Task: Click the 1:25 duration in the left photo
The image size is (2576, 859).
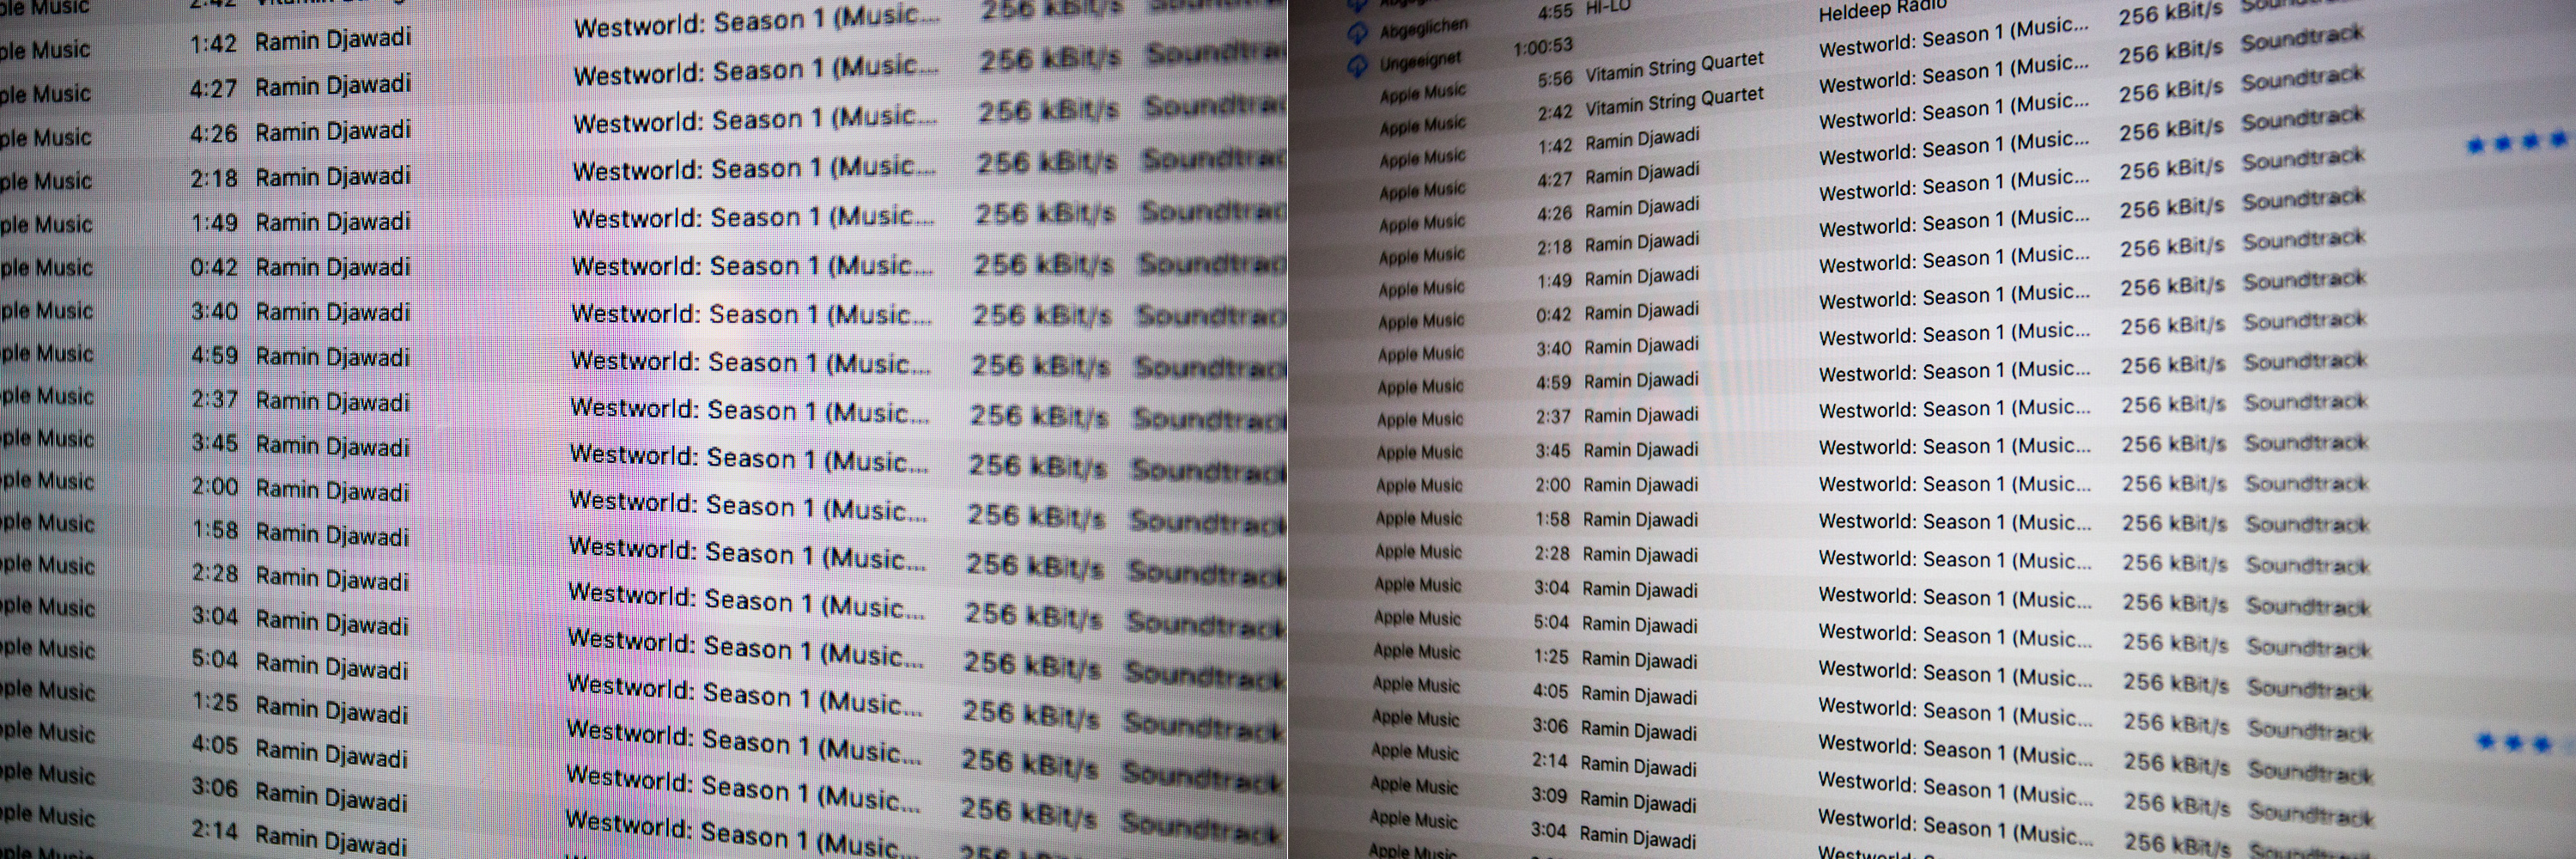Action: tap(215, 703)
